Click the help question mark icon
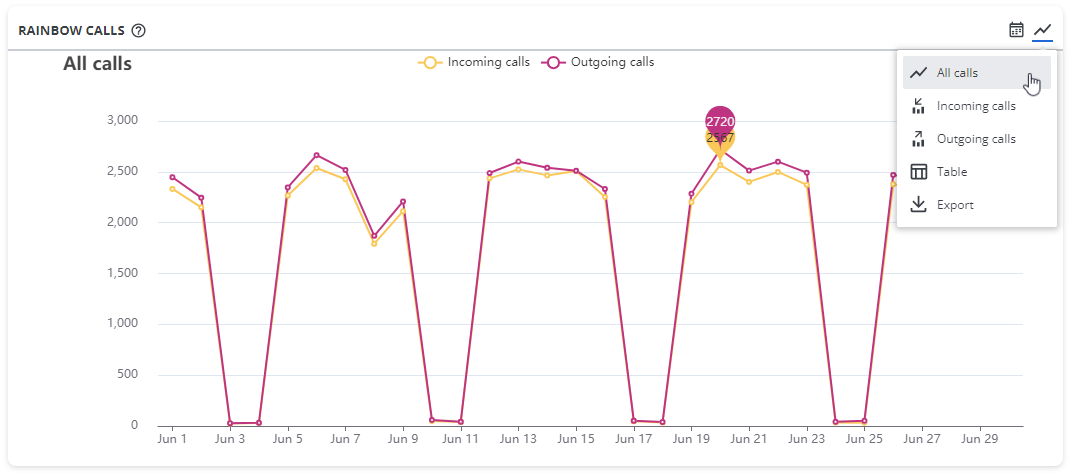1071x475 pixels. 139,30
